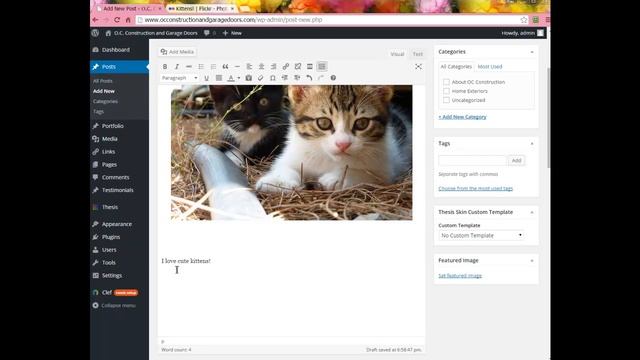The height and width of the screenshot is (360, 640).
Task: Redo the last undone edit
Action: 321,78
